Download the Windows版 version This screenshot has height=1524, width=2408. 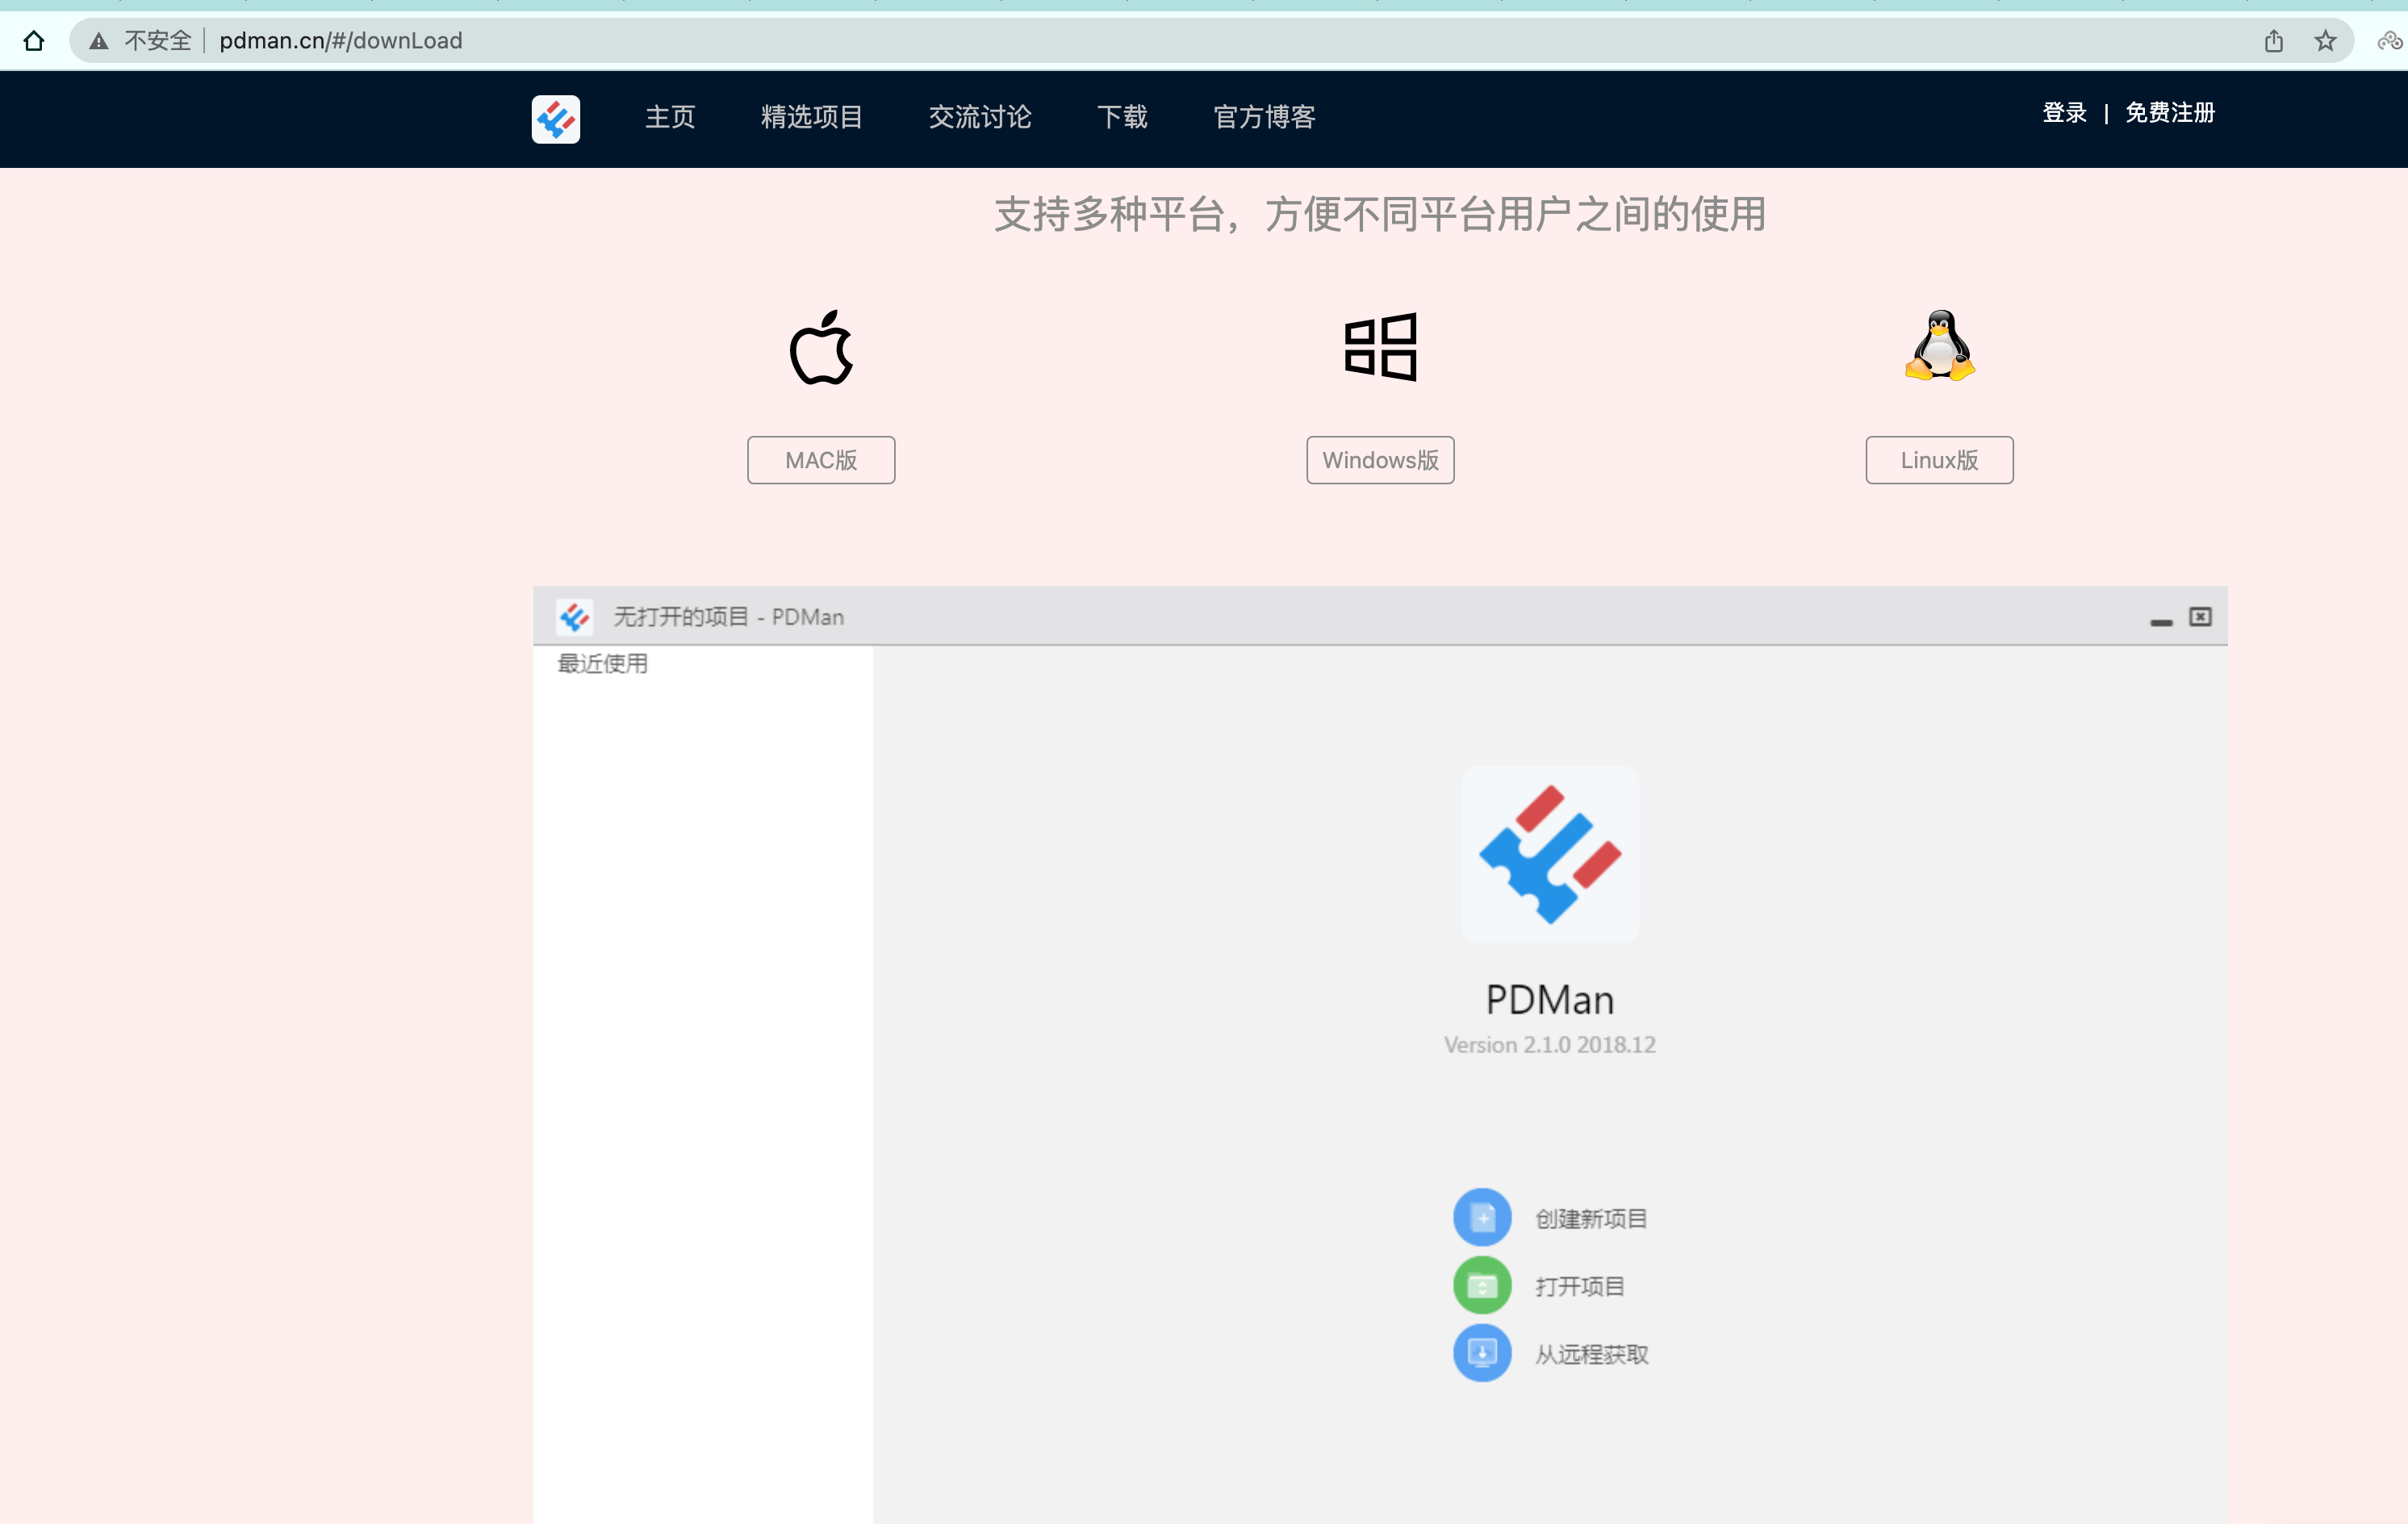tap(1380, 460)
